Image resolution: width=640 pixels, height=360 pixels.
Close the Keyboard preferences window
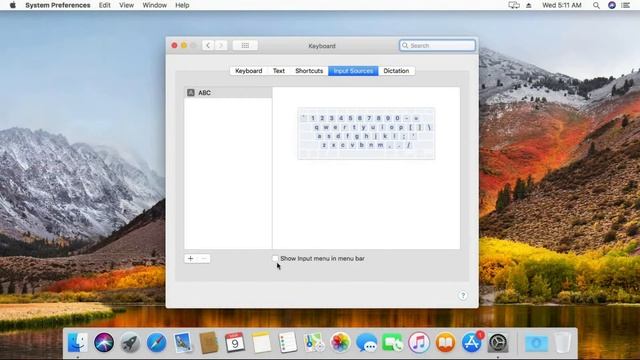[174, 45]
